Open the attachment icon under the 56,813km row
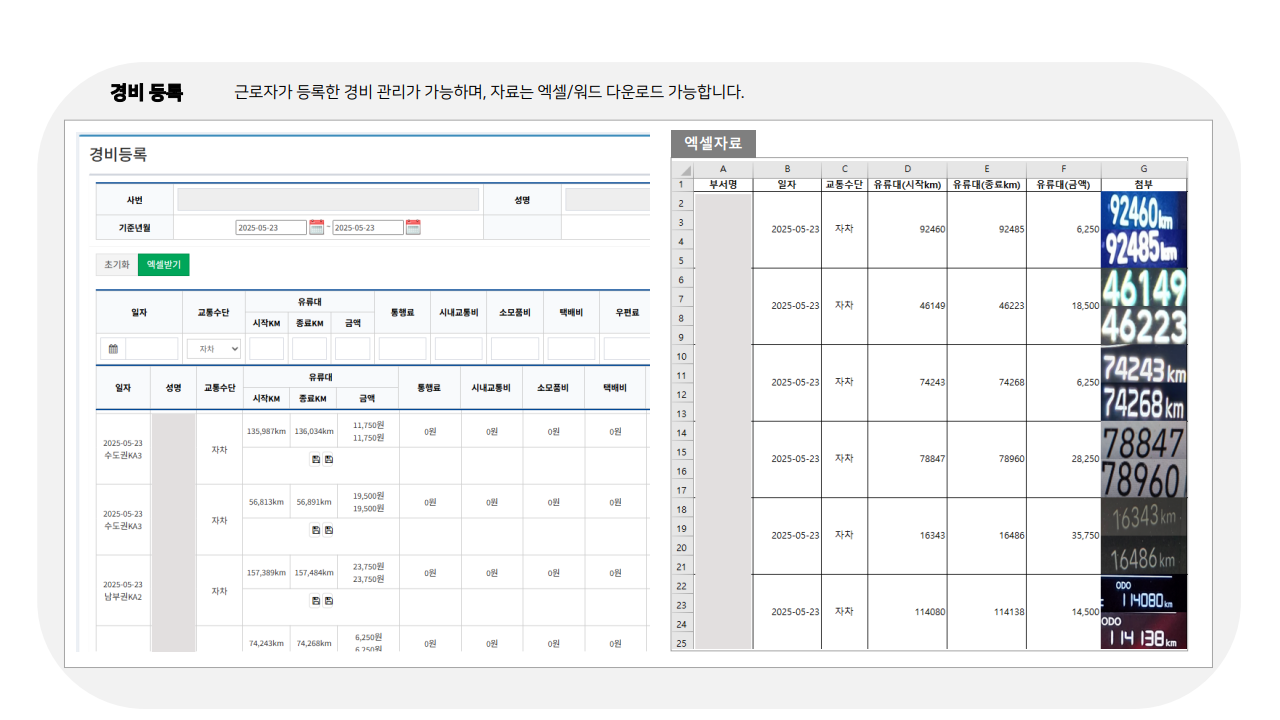 (x=314, y=528)
